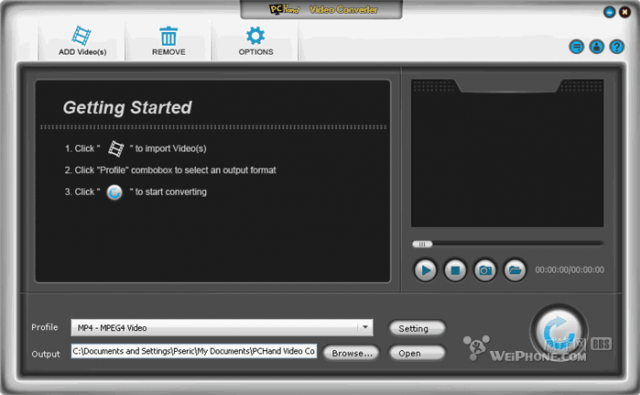The height and width of the screenshot is (395, 640).
Task: Play the preview video
Action: [x=425, y=270]
